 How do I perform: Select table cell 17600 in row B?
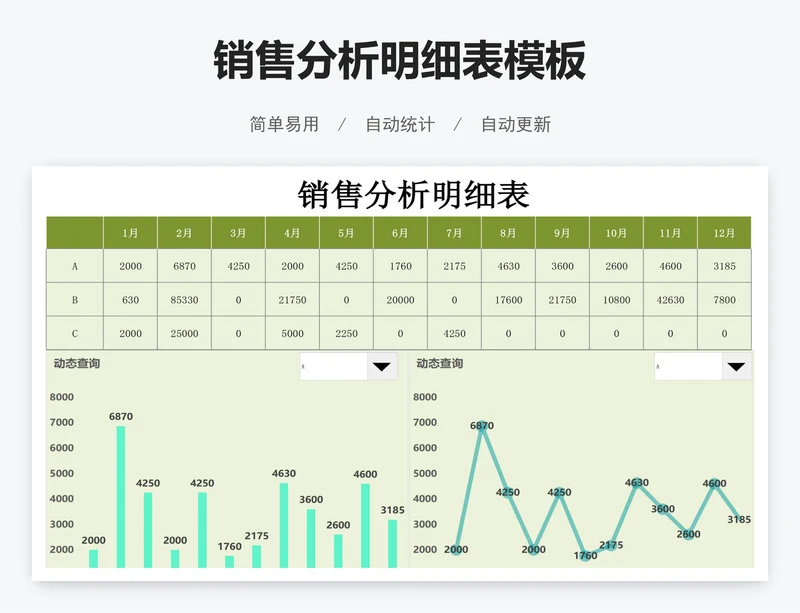pos(509,300)
